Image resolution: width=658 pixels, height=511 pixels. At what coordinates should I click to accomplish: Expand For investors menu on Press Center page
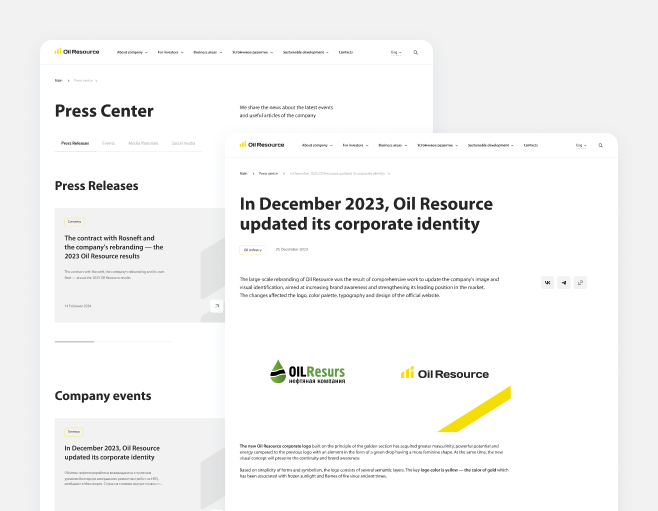click(x=170, y=52)
